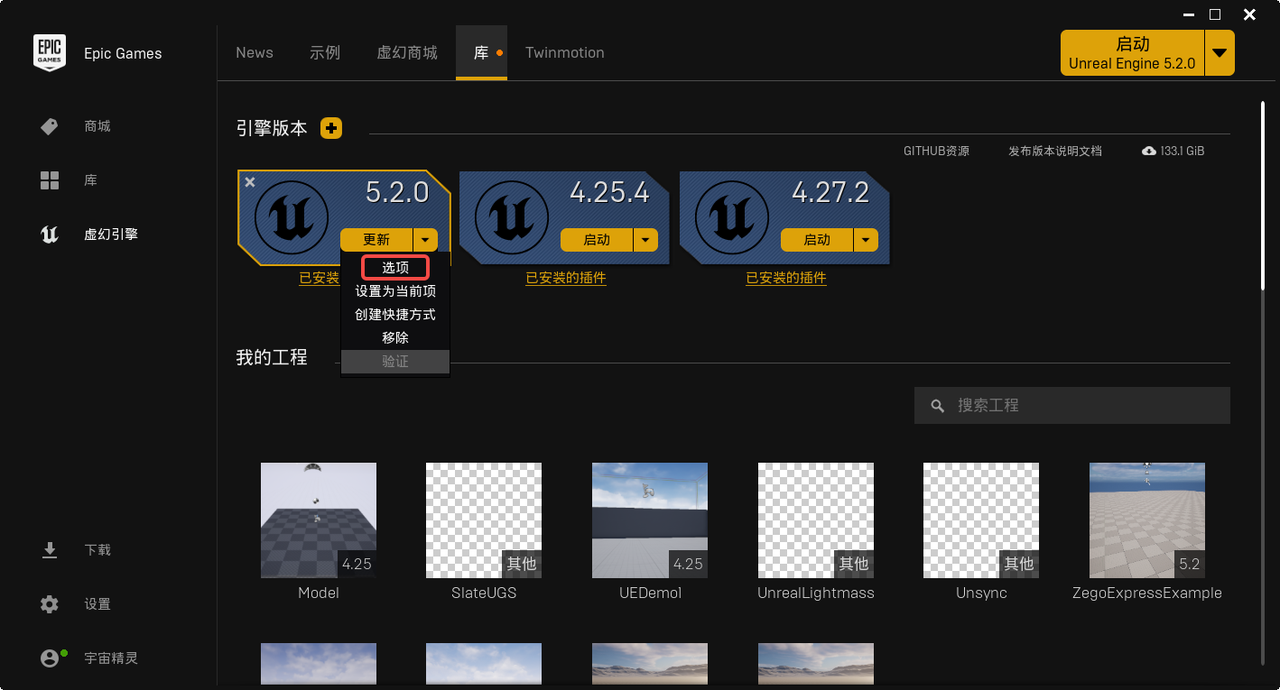The width and height of the screenshot is (1280, 690).
Task: Launch engine 4.25.4 with 启动
Action: [597, 240]
